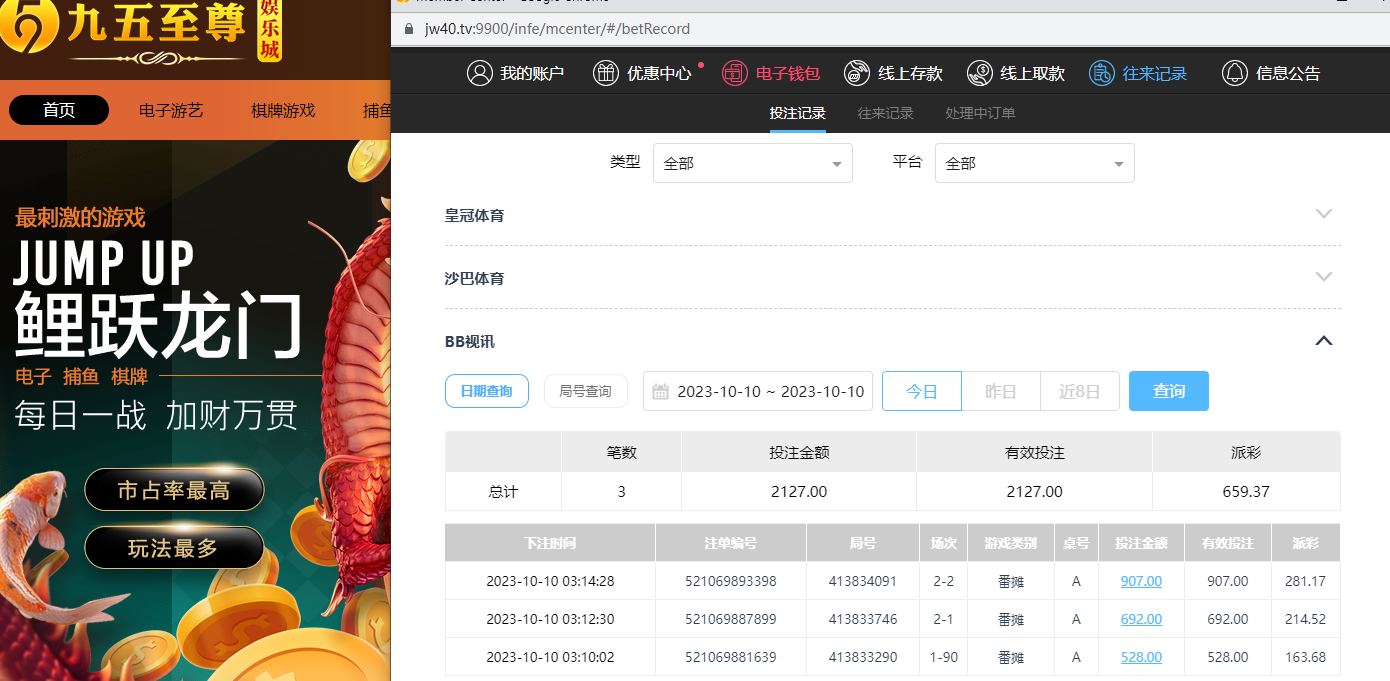The width and height of the screenshot is (1390, 681).
Task: Click the blue 查询 button
Action: [1169, 391]
